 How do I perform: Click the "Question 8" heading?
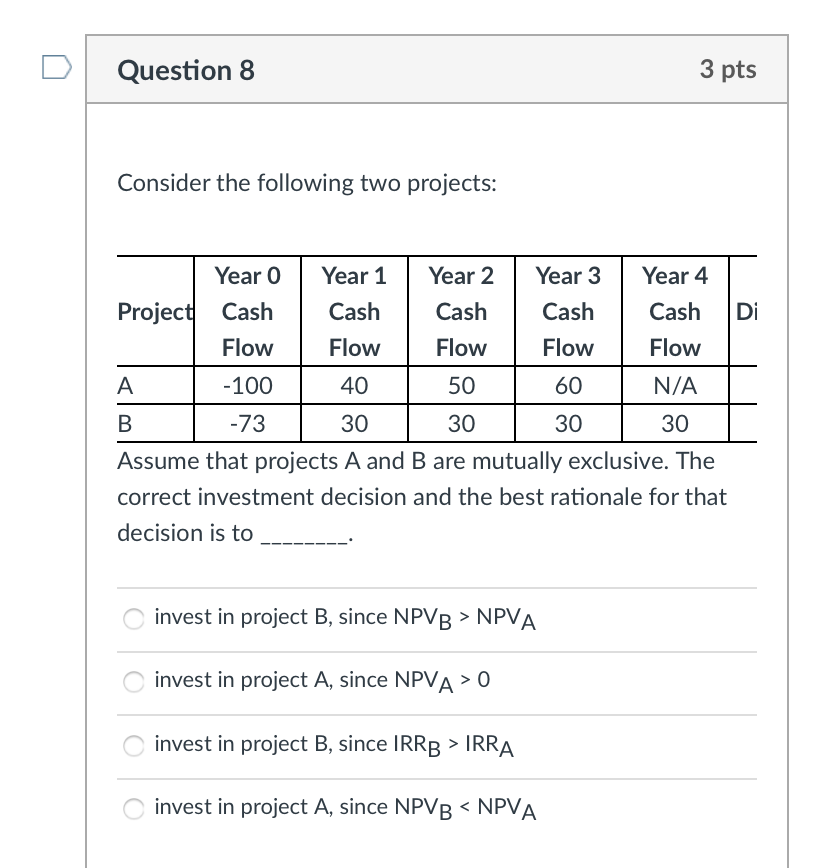tap(184, 70)
